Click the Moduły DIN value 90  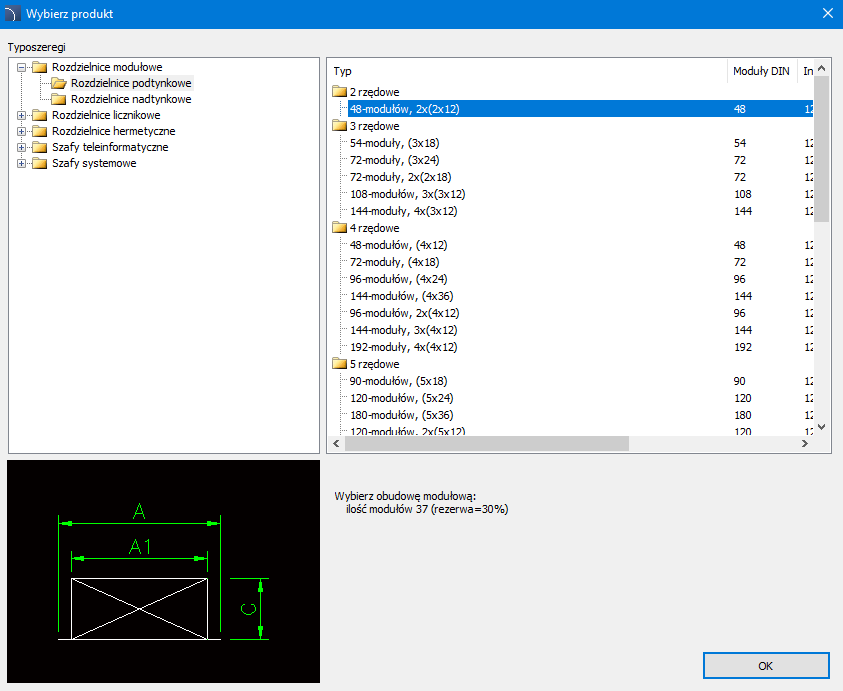[740, 381]
